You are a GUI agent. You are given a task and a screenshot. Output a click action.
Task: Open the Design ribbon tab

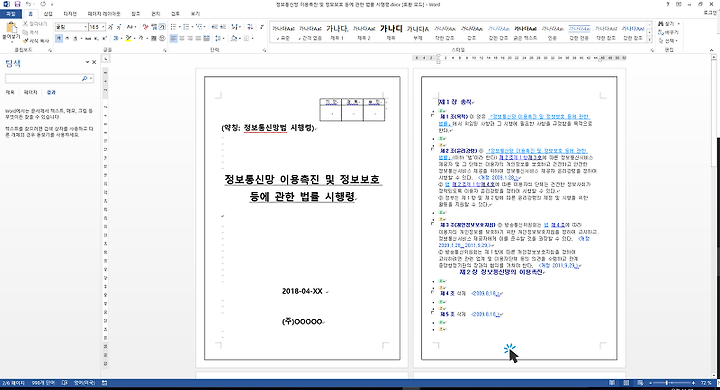pos(70,14)
